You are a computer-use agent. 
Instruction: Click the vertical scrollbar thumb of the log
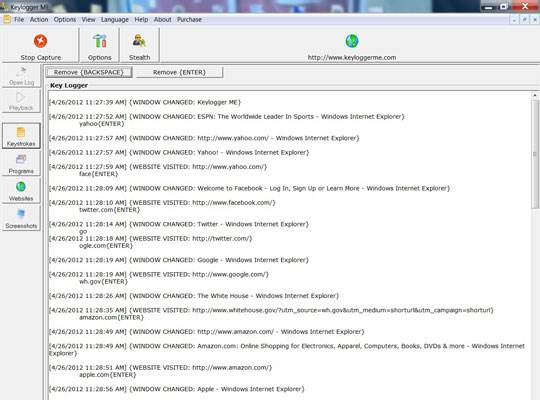[x=534, y=154]
